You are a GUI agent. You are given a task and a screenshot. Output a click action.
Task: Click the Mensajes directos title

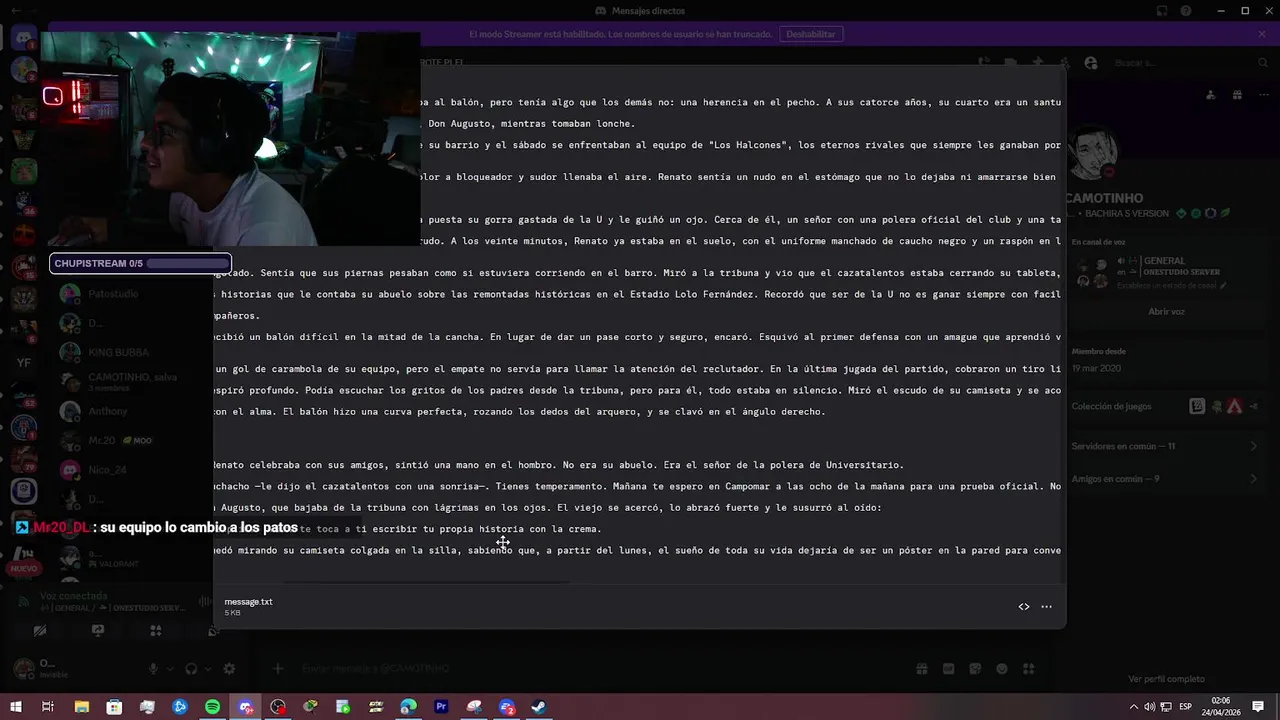pos(648,11)
